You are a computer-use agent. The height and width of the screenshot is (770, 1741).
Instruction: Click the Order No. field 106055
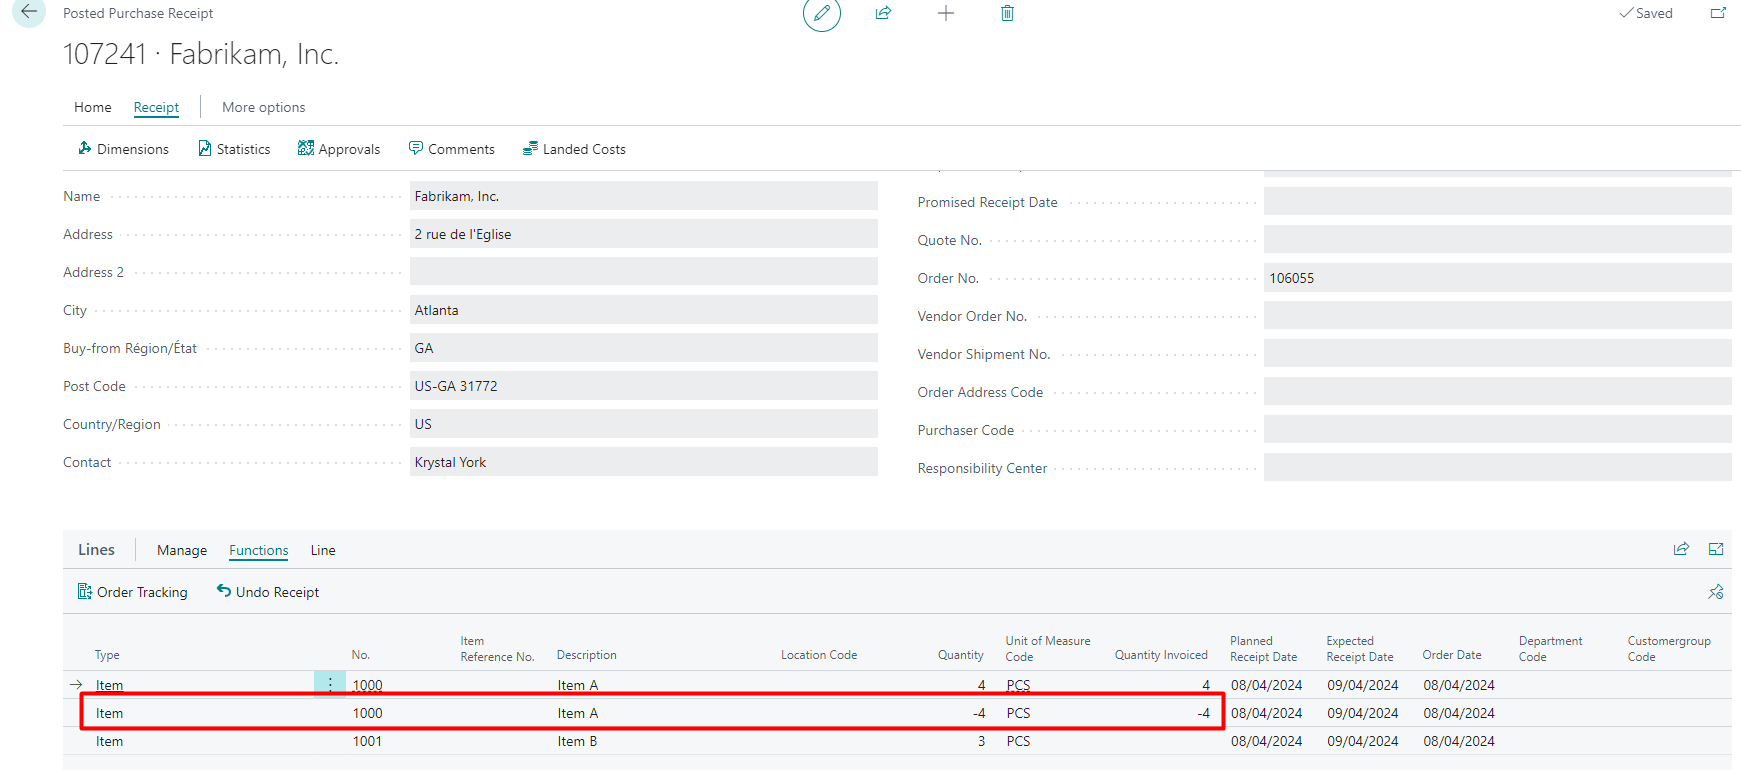click(1496, 278)
